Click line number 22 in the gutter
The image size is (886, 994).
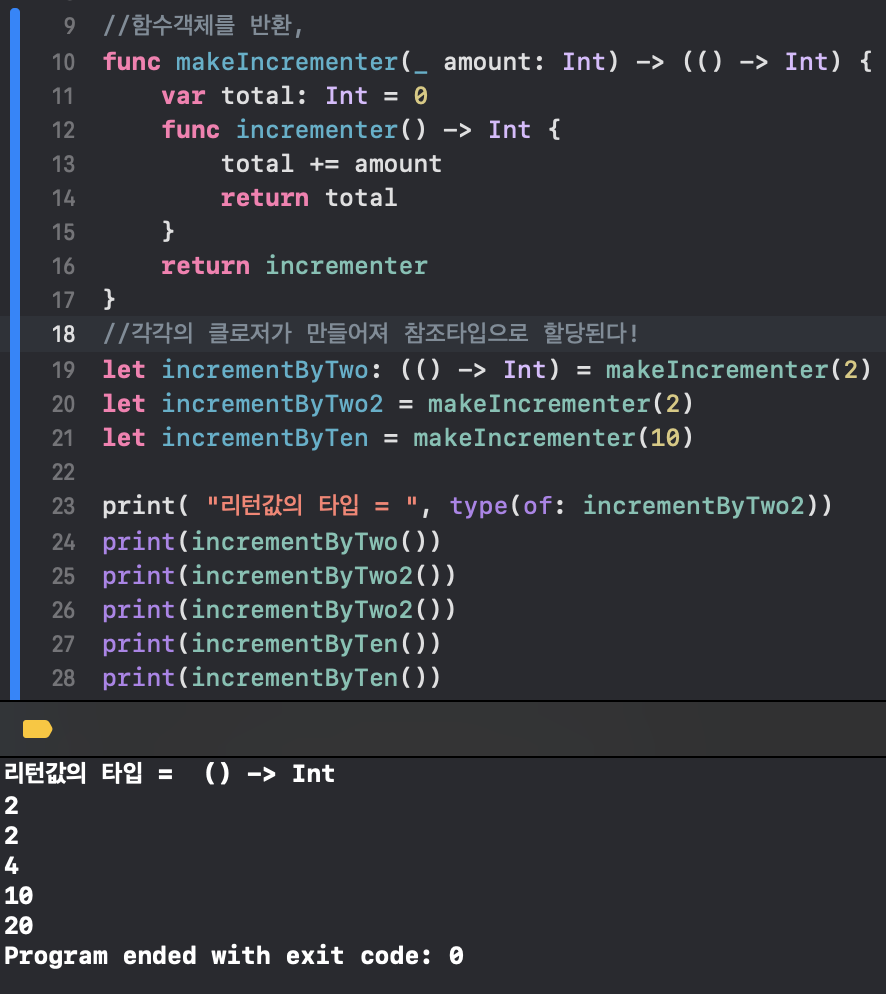63,472
